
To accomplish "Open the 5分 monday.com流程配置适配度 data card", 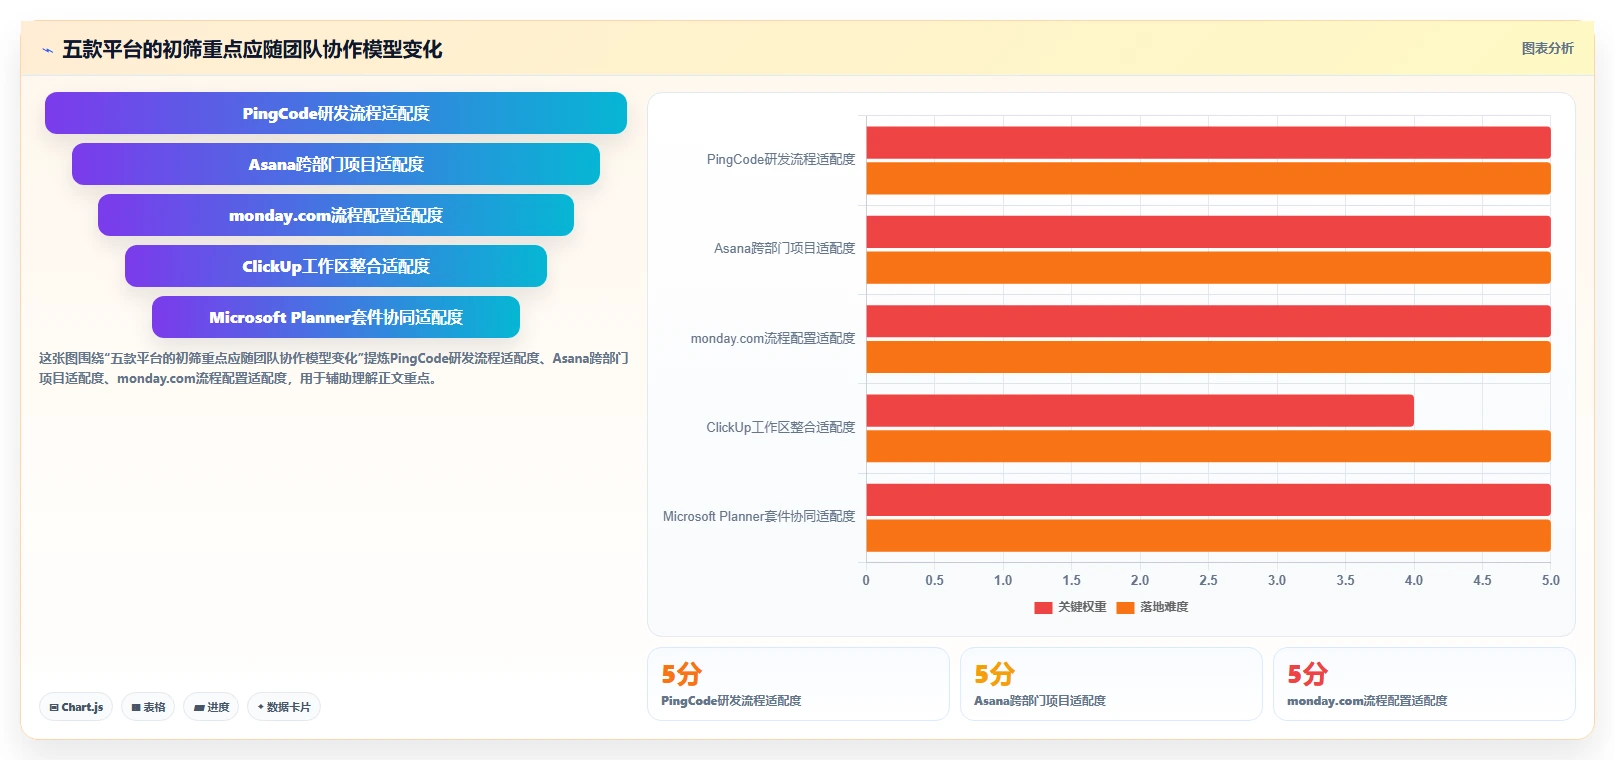I will click(1424, 684).
